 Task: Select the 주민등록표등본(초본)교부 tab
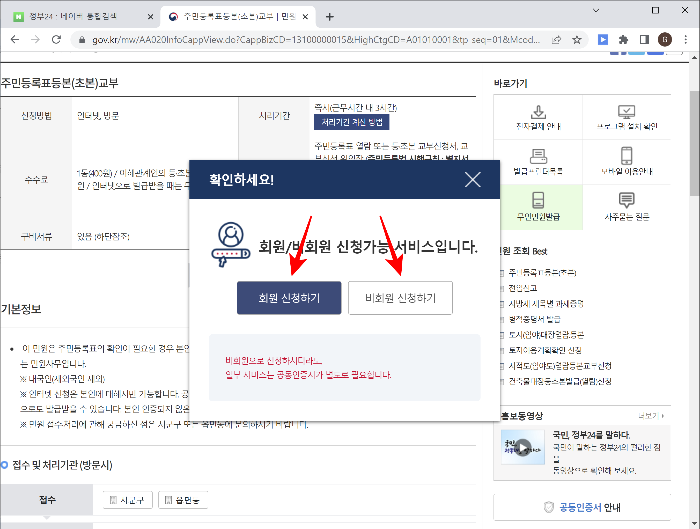tap(238, 17)
